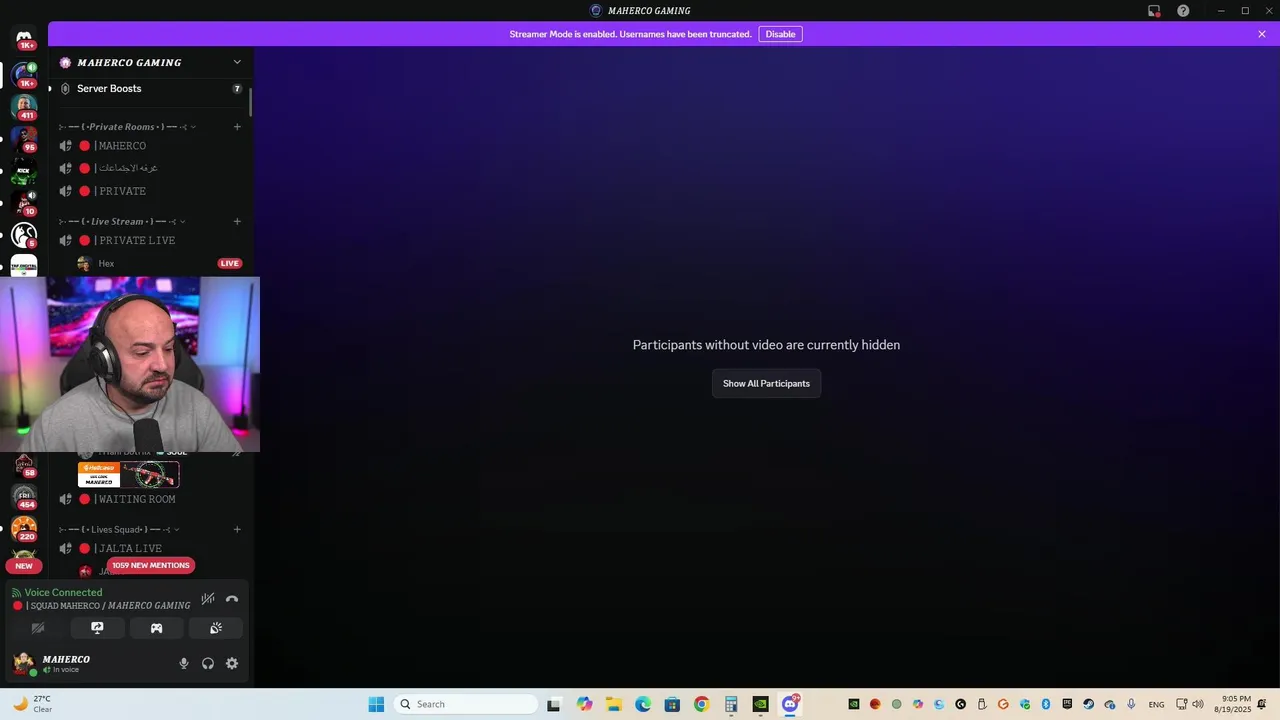Disconnect from voice with the hang-up icon
Image resolution: width=1280 pixels, height=720 pixels.
[232, 599]
